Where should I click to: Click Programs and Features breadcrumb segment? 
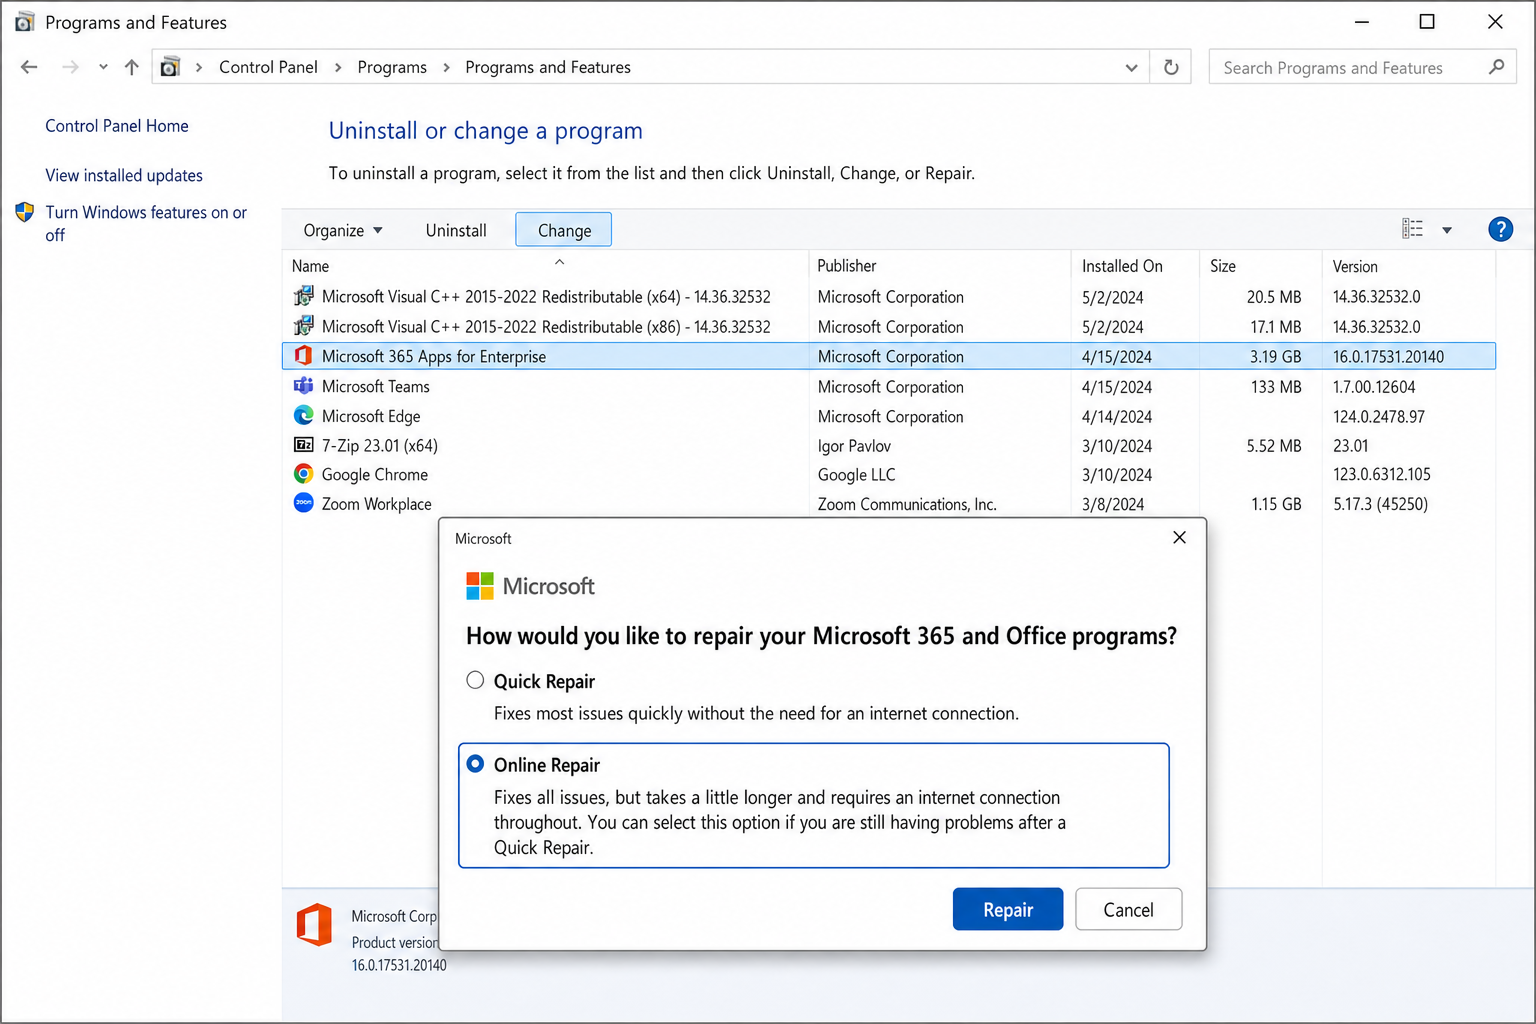pos(548,67)
